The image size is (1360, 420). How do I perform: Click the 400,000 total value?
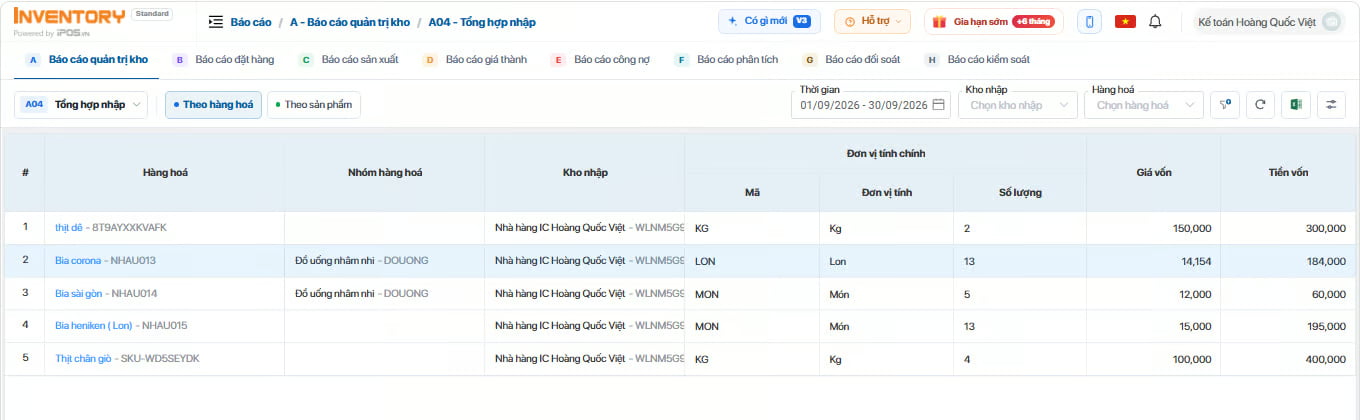click(1326, 359)
